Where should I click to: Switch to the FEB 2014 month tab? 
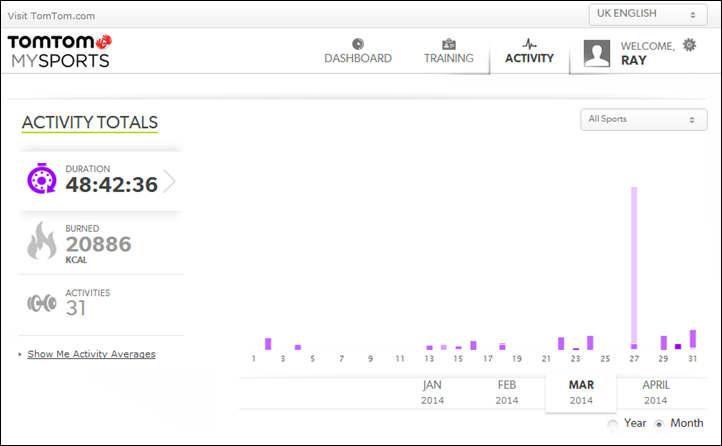507,393
